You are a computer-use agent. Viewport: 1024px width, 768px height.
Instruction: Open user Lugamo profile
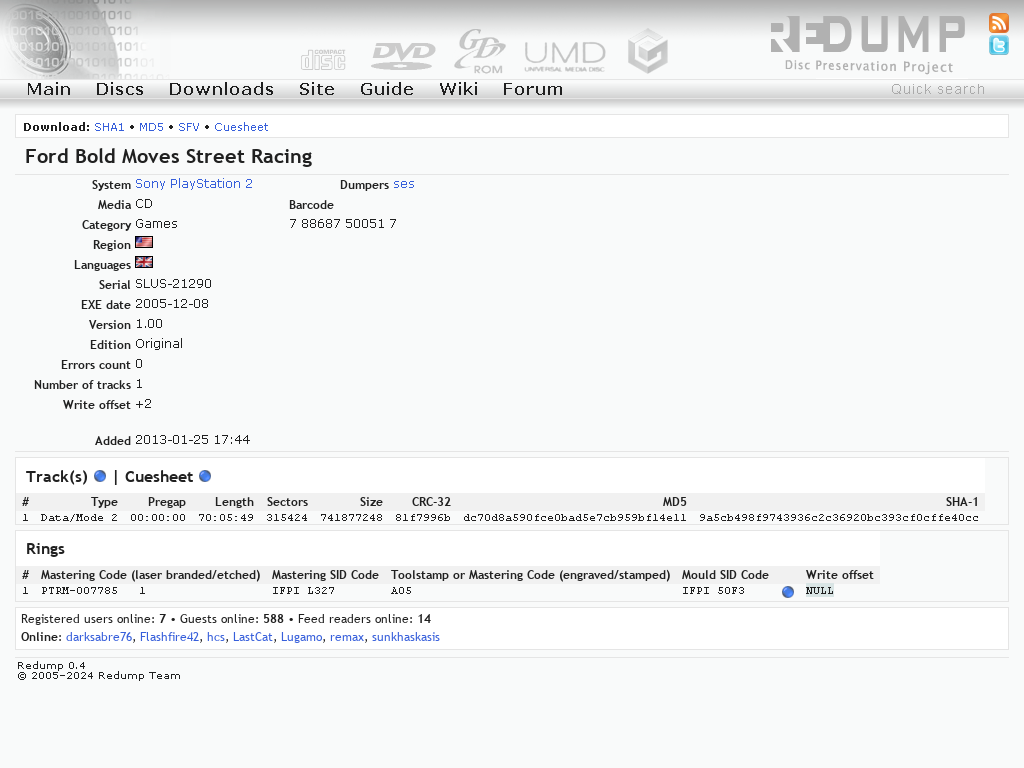point(302,637)
